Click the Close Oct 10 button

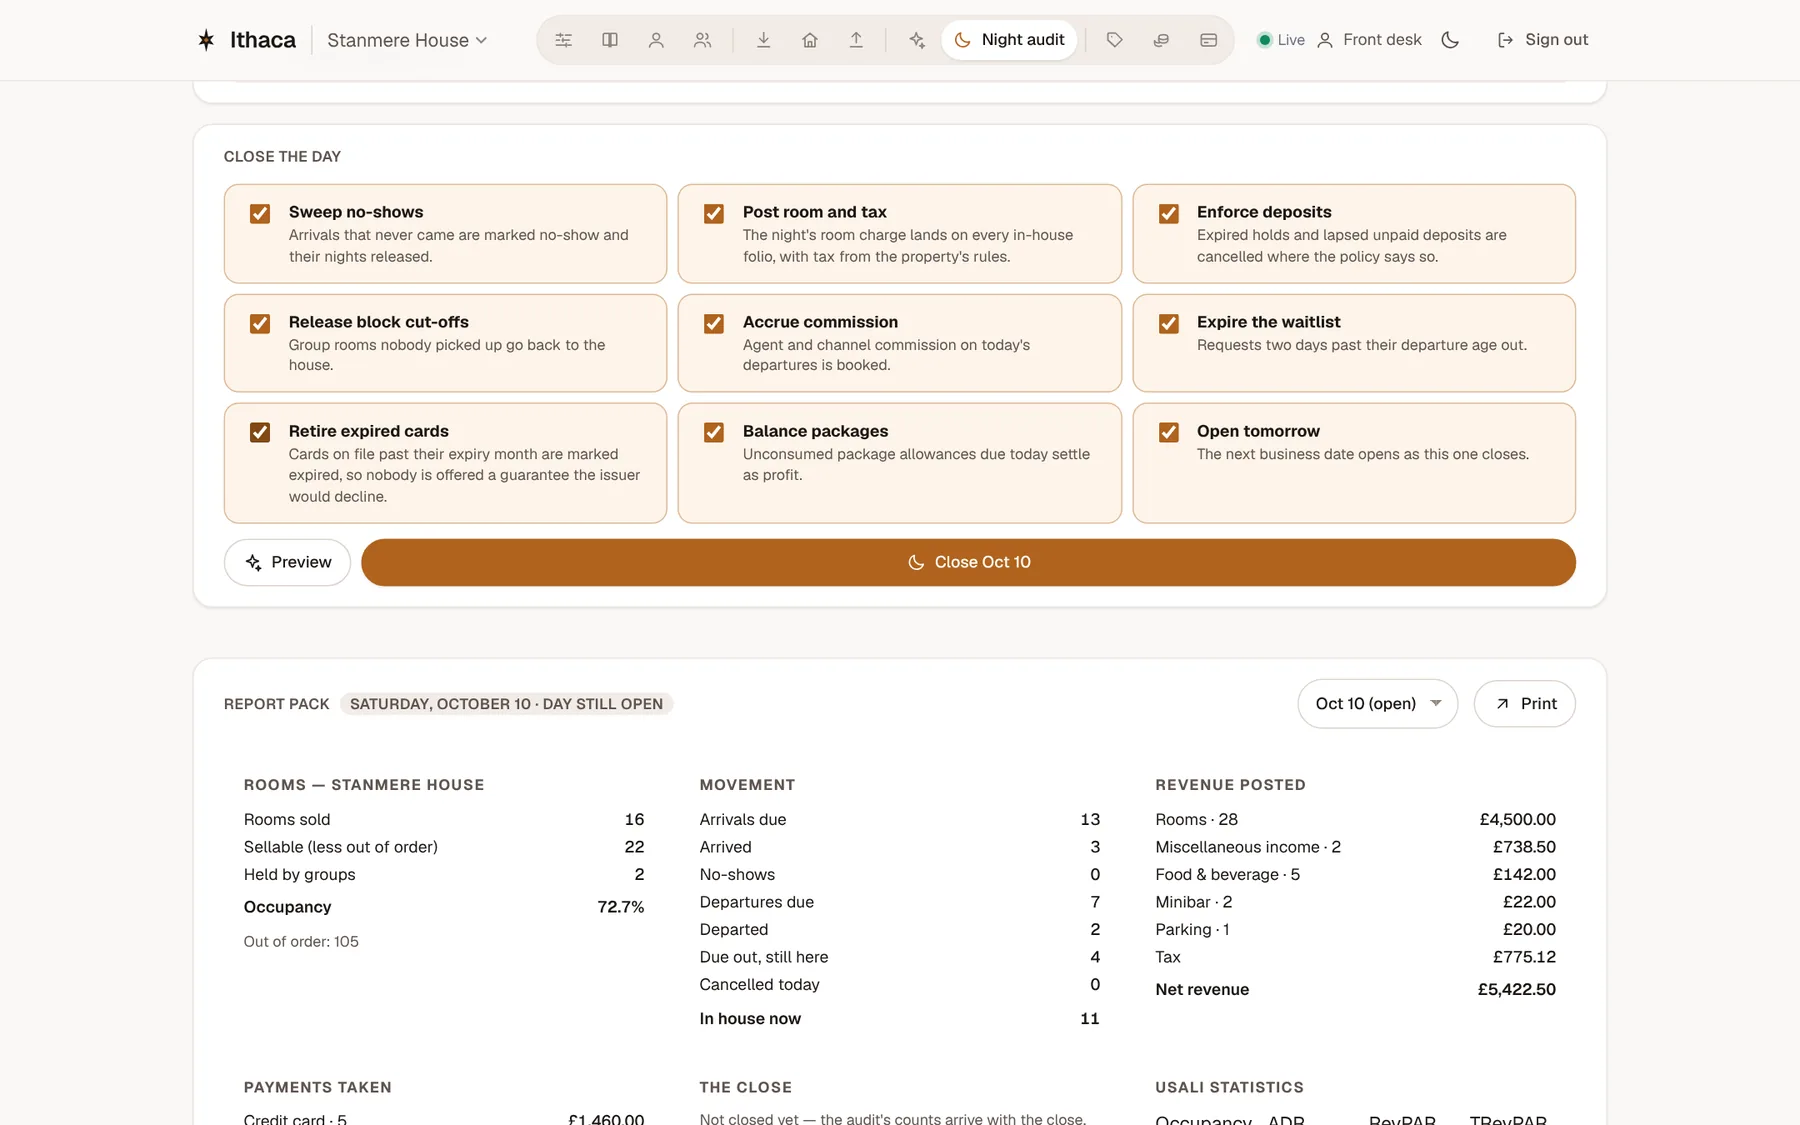(x=968, y=562)
